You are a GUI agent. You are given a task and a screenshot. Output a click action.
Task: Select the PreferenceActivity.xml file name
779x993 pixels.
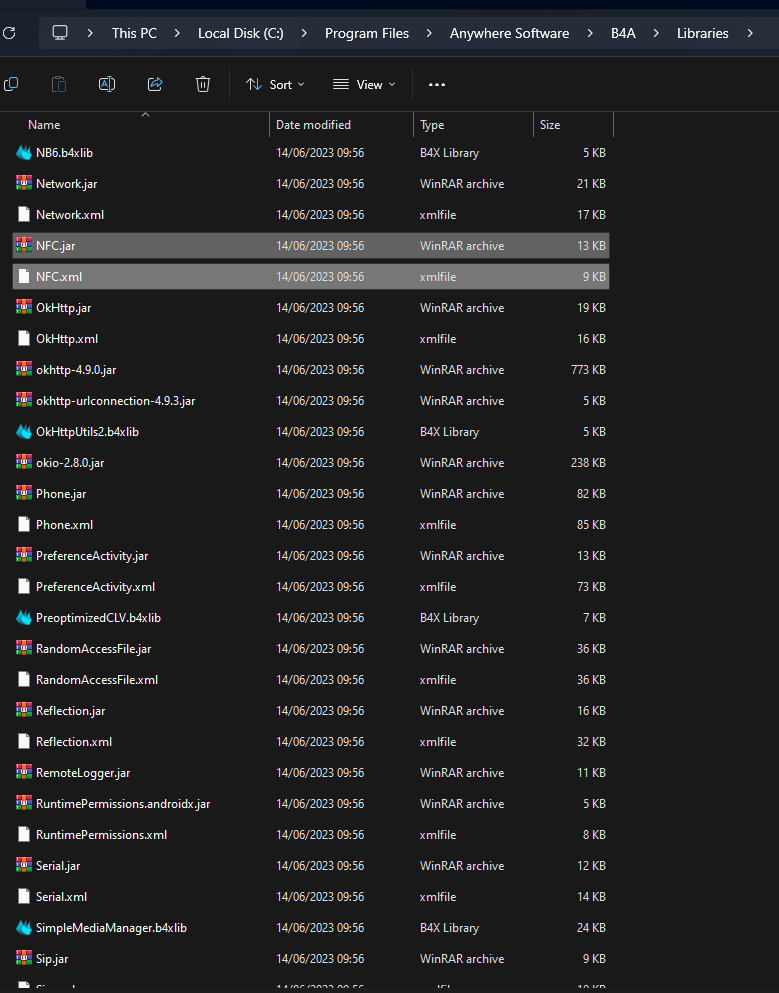pos(95,586)
